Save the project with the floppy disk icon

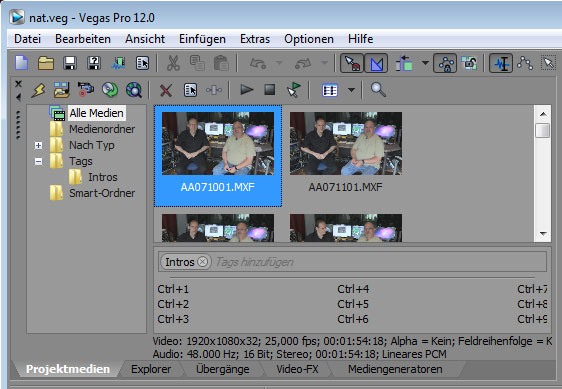(70, 63)
